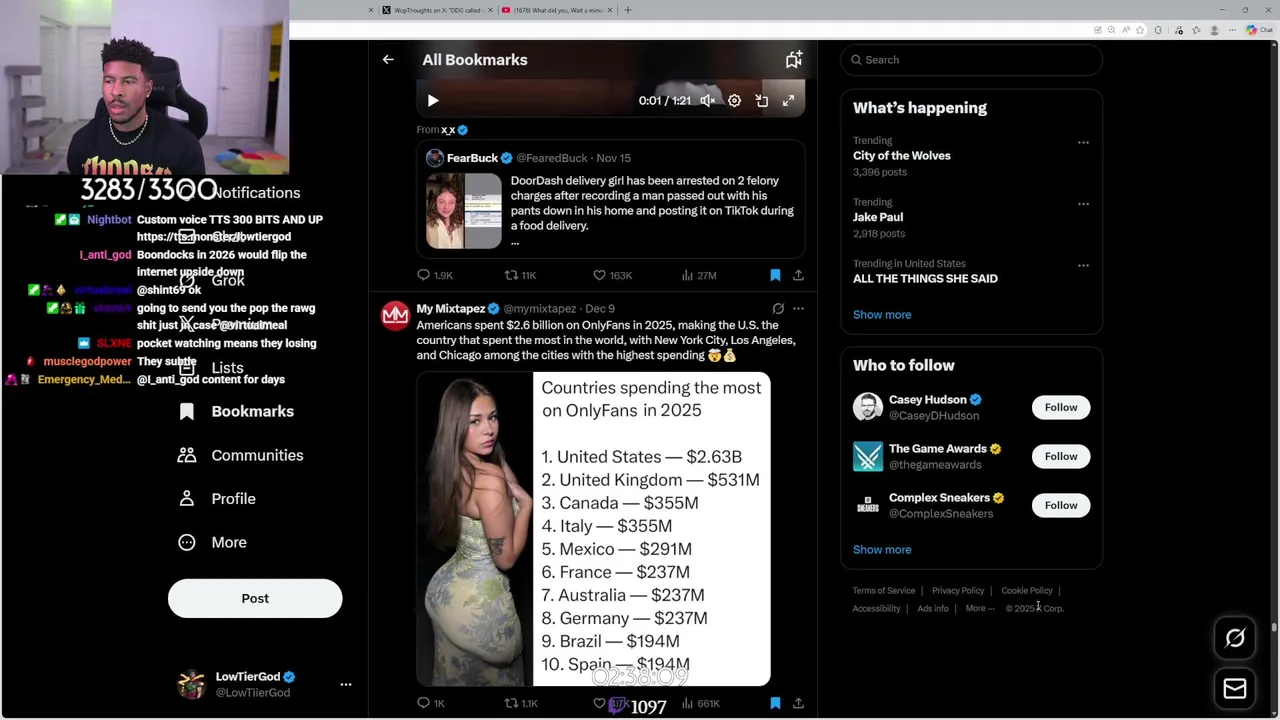This screenshot has width=1280, height=720.
Task: Expand the More footer menu
Action: 979,609
